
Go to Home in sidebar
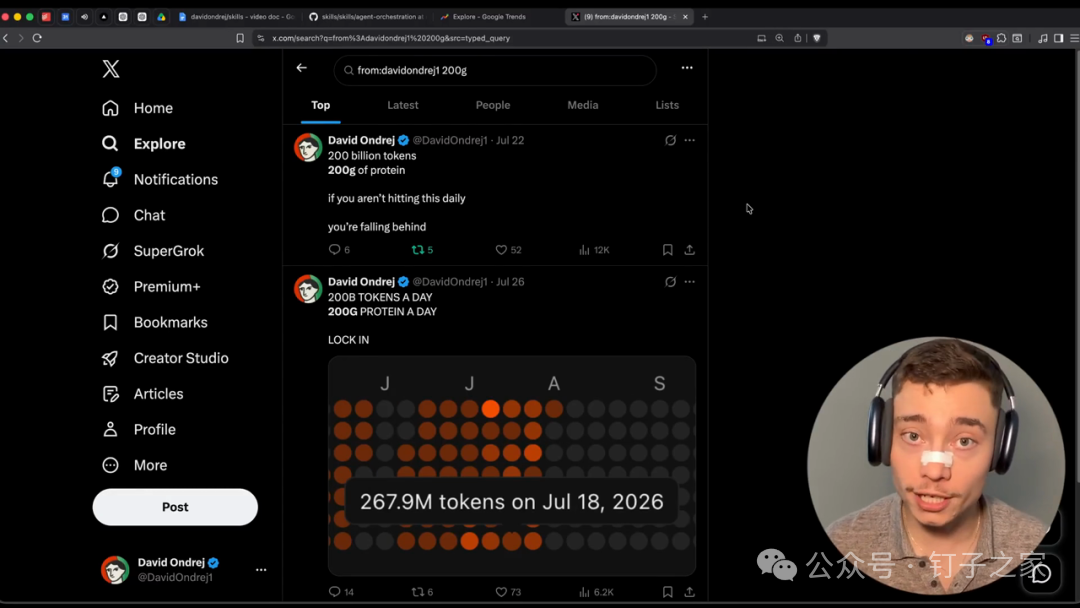(137, 108)
